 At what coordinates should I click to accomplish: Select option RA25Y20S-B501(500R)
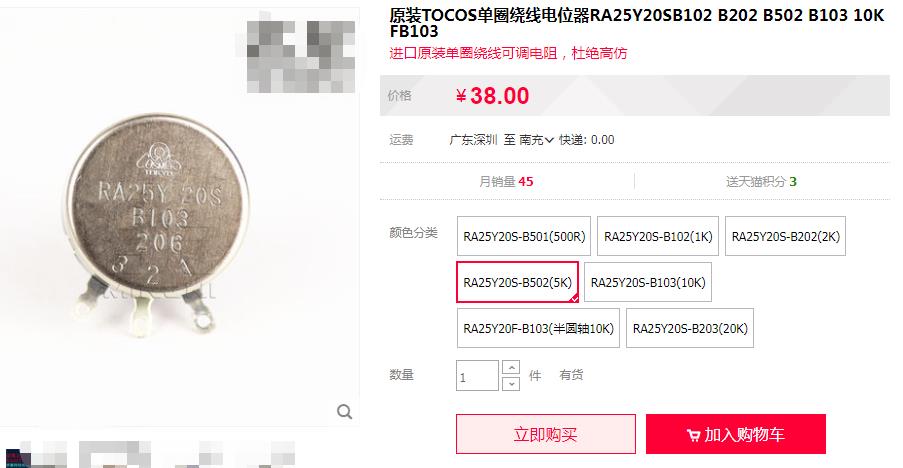[524, 236]
